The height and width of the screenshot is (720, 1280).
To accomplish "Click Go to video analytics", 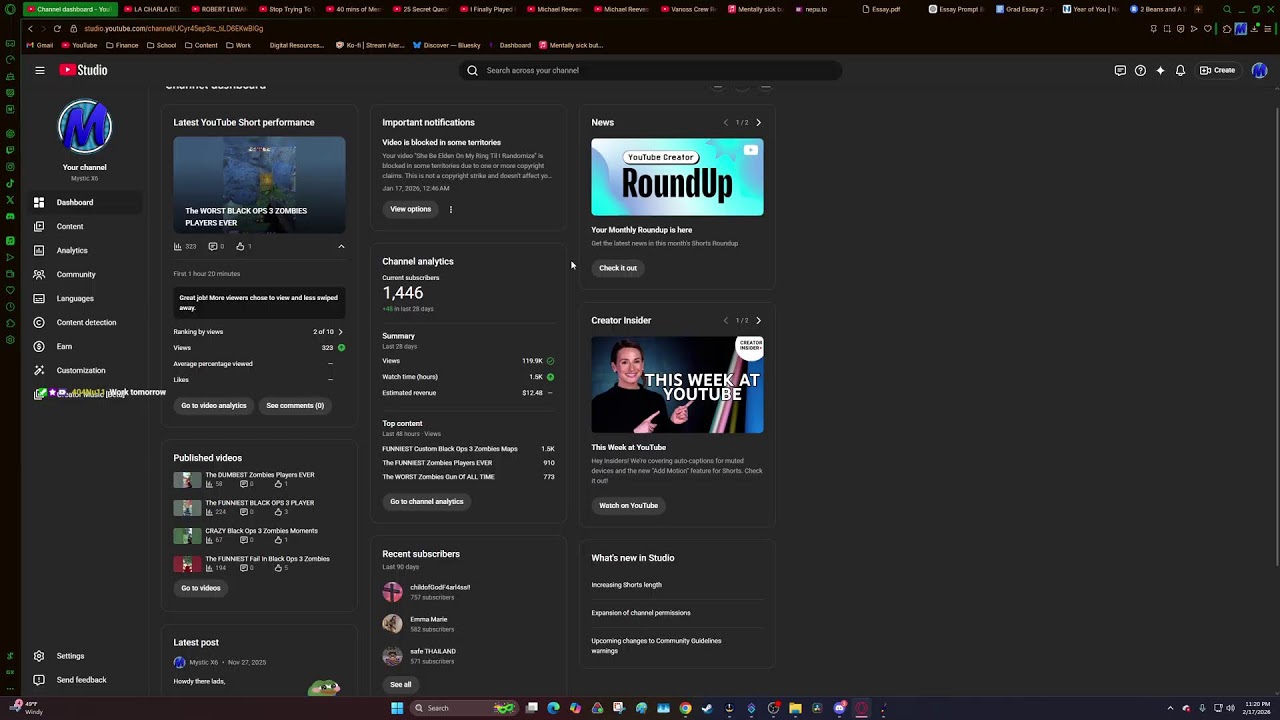I will pos(214,405).
